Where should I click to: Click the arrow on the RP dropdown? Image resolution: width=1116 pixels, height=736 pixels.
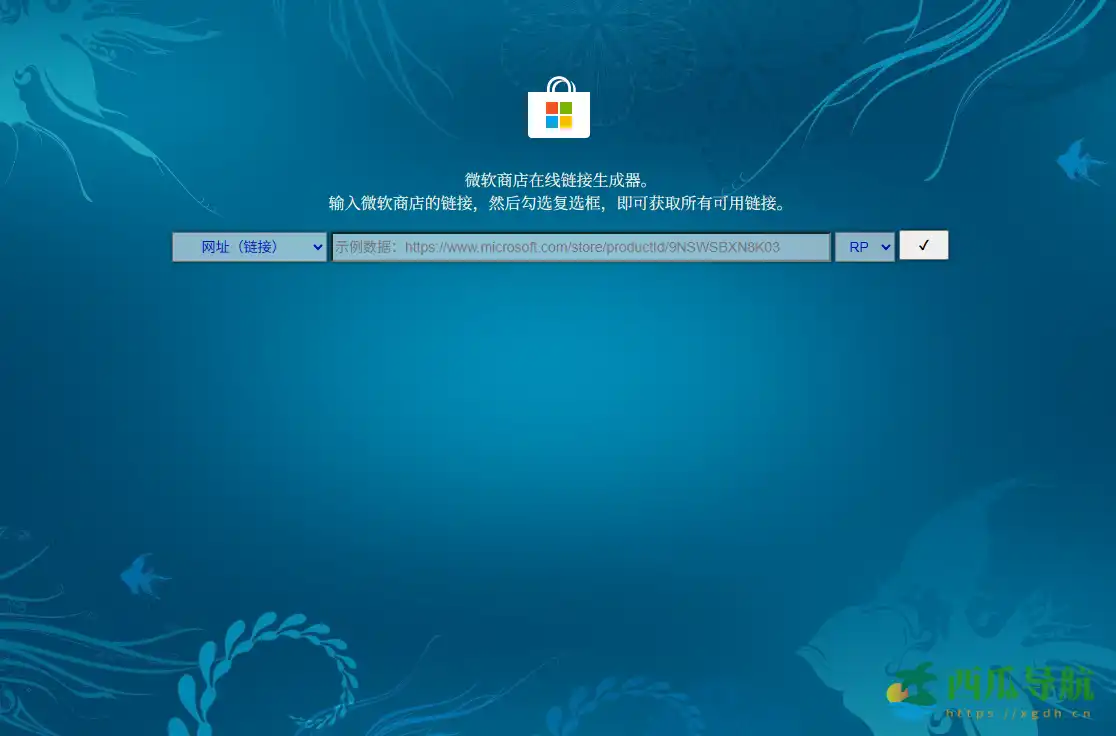(885, 247)
